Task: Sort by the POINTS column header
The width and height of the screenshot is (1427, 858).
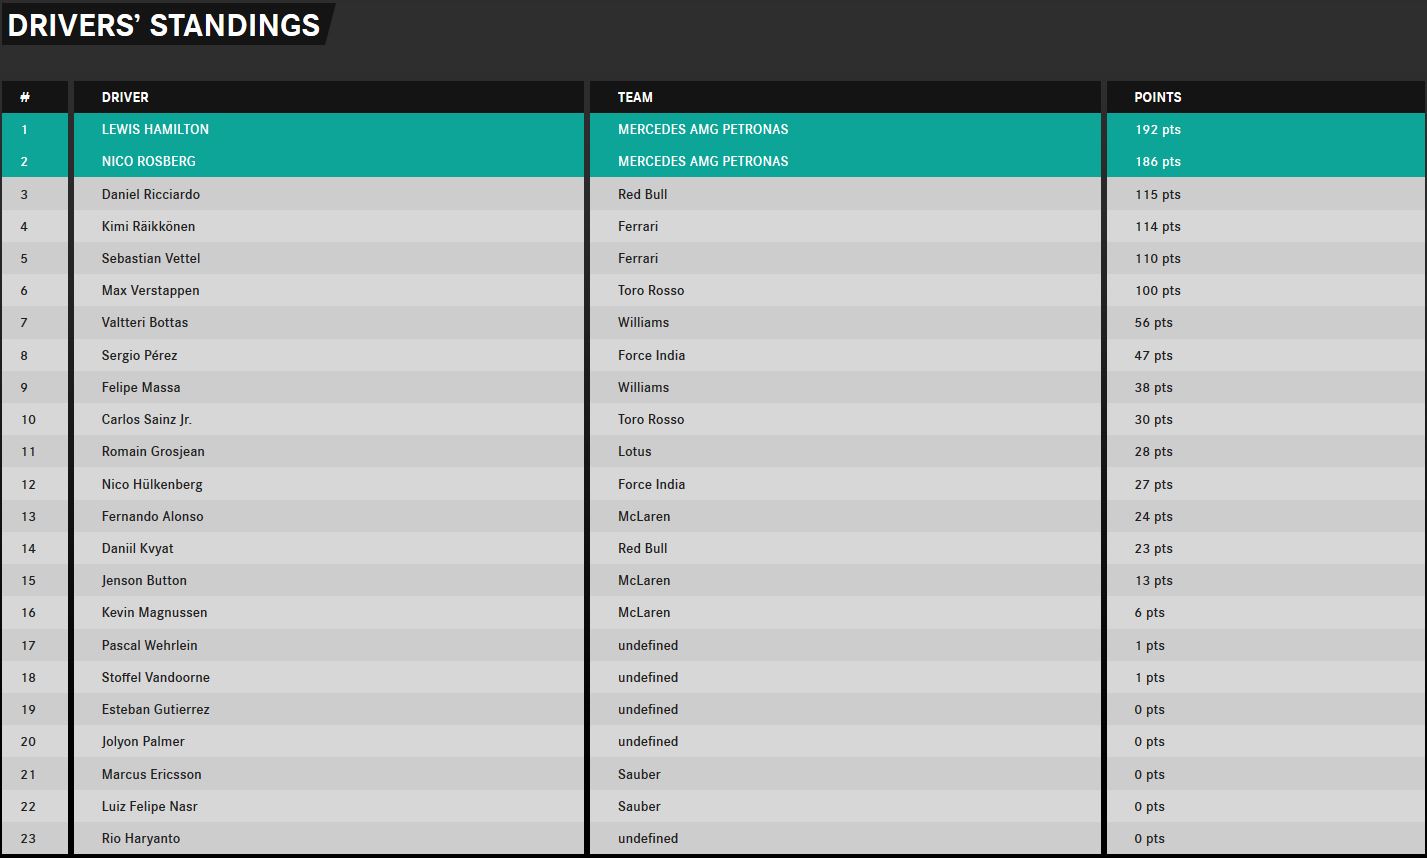Action: coord(1158,97)
